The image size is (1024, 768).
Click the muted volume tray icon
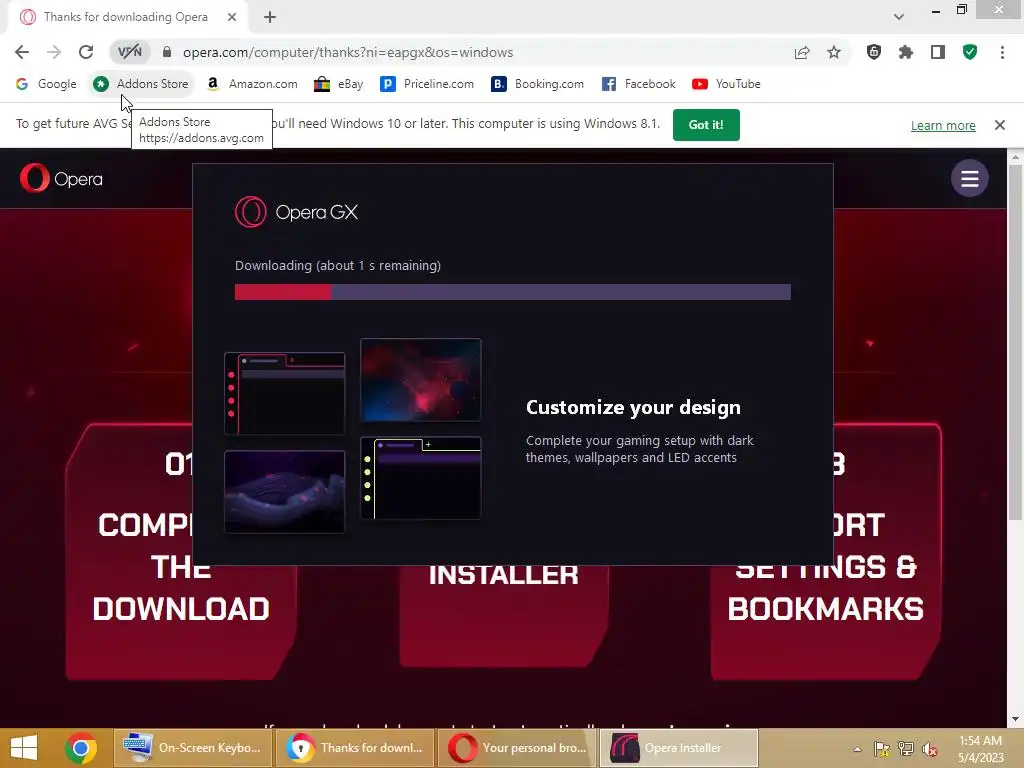coord(930,748)
